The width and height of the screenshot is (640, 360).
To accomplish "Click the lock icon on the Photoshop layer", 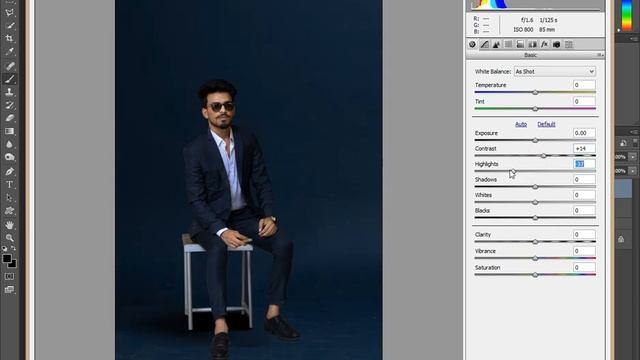I will click(621, 240).
